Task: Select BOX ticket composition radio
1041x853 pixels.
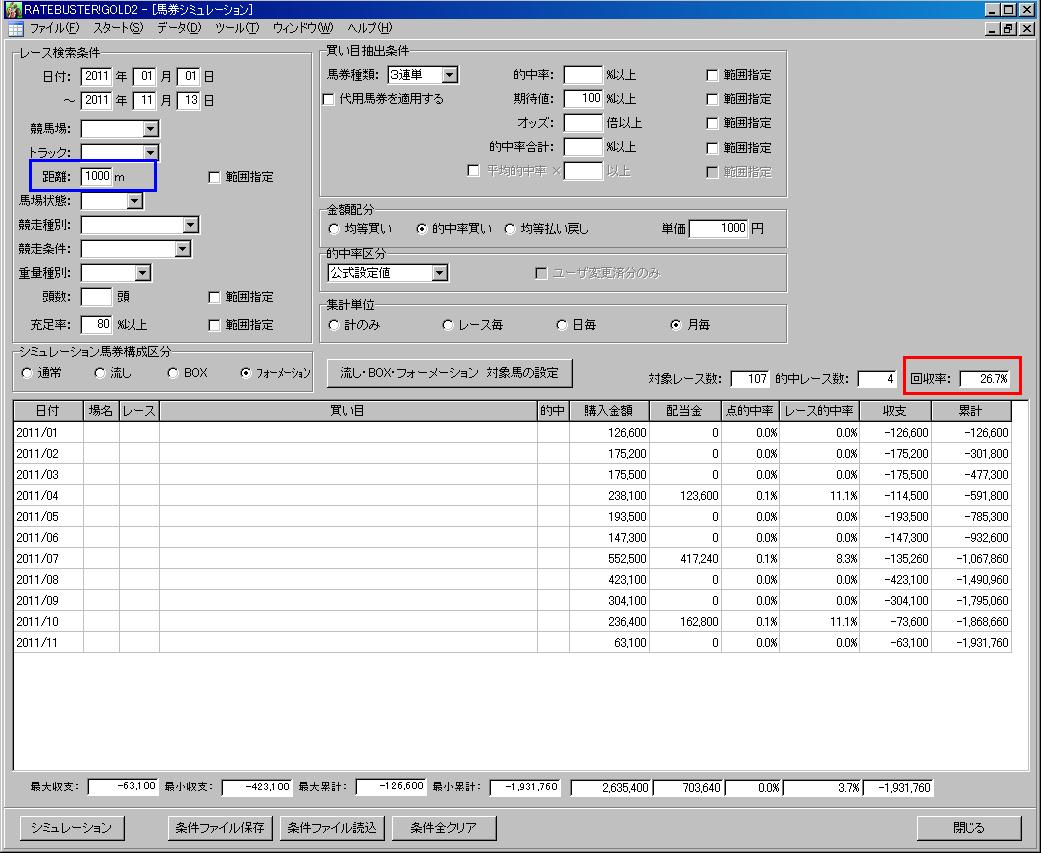Action: click(x=173, y=373)
